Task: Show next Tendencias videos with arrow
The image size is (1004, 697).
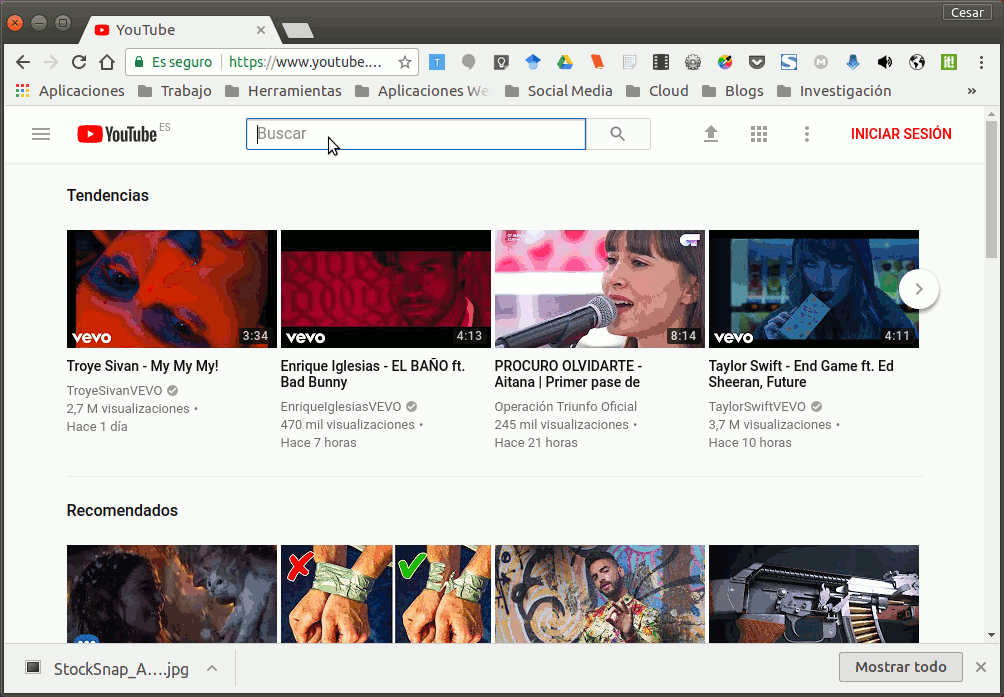Action: [919, 289]
